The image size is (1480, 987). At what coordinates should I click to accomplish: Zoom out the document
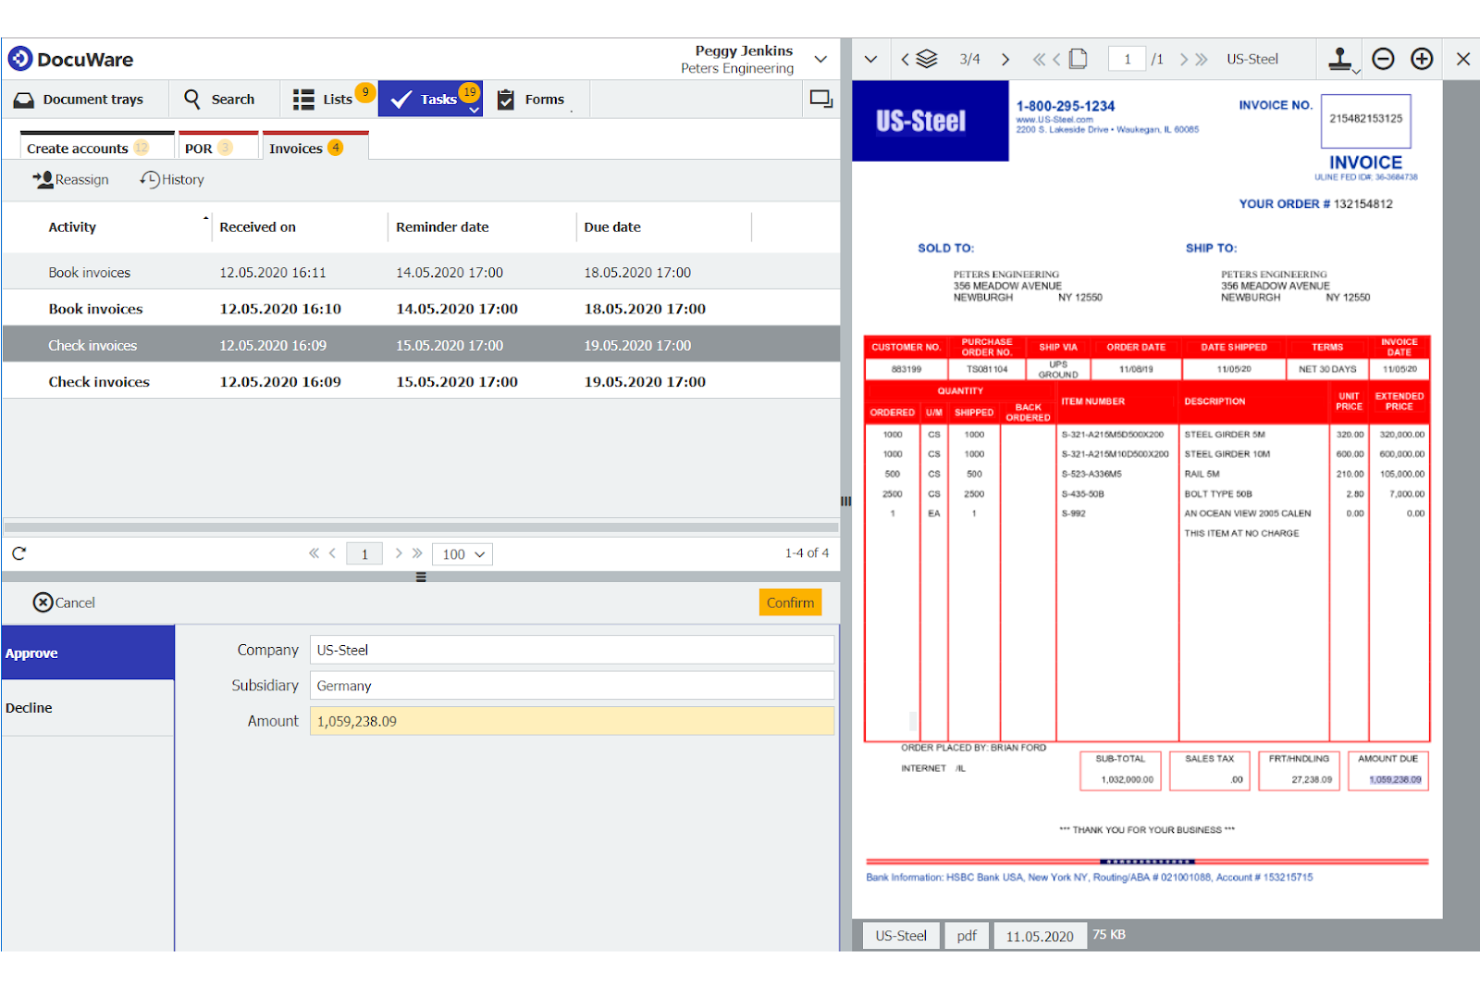tap(1383, 59)
